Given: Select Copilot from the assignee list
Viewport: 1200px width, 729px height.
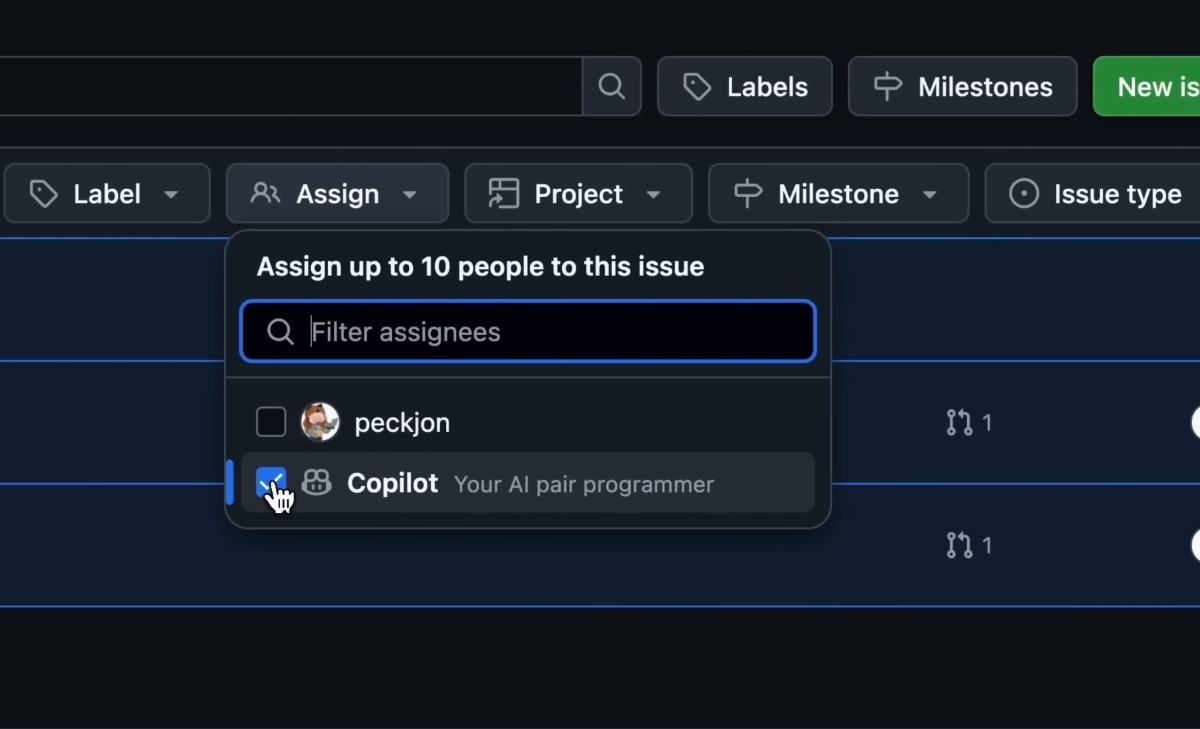Looking at the screenshot, I should (392, 483).
